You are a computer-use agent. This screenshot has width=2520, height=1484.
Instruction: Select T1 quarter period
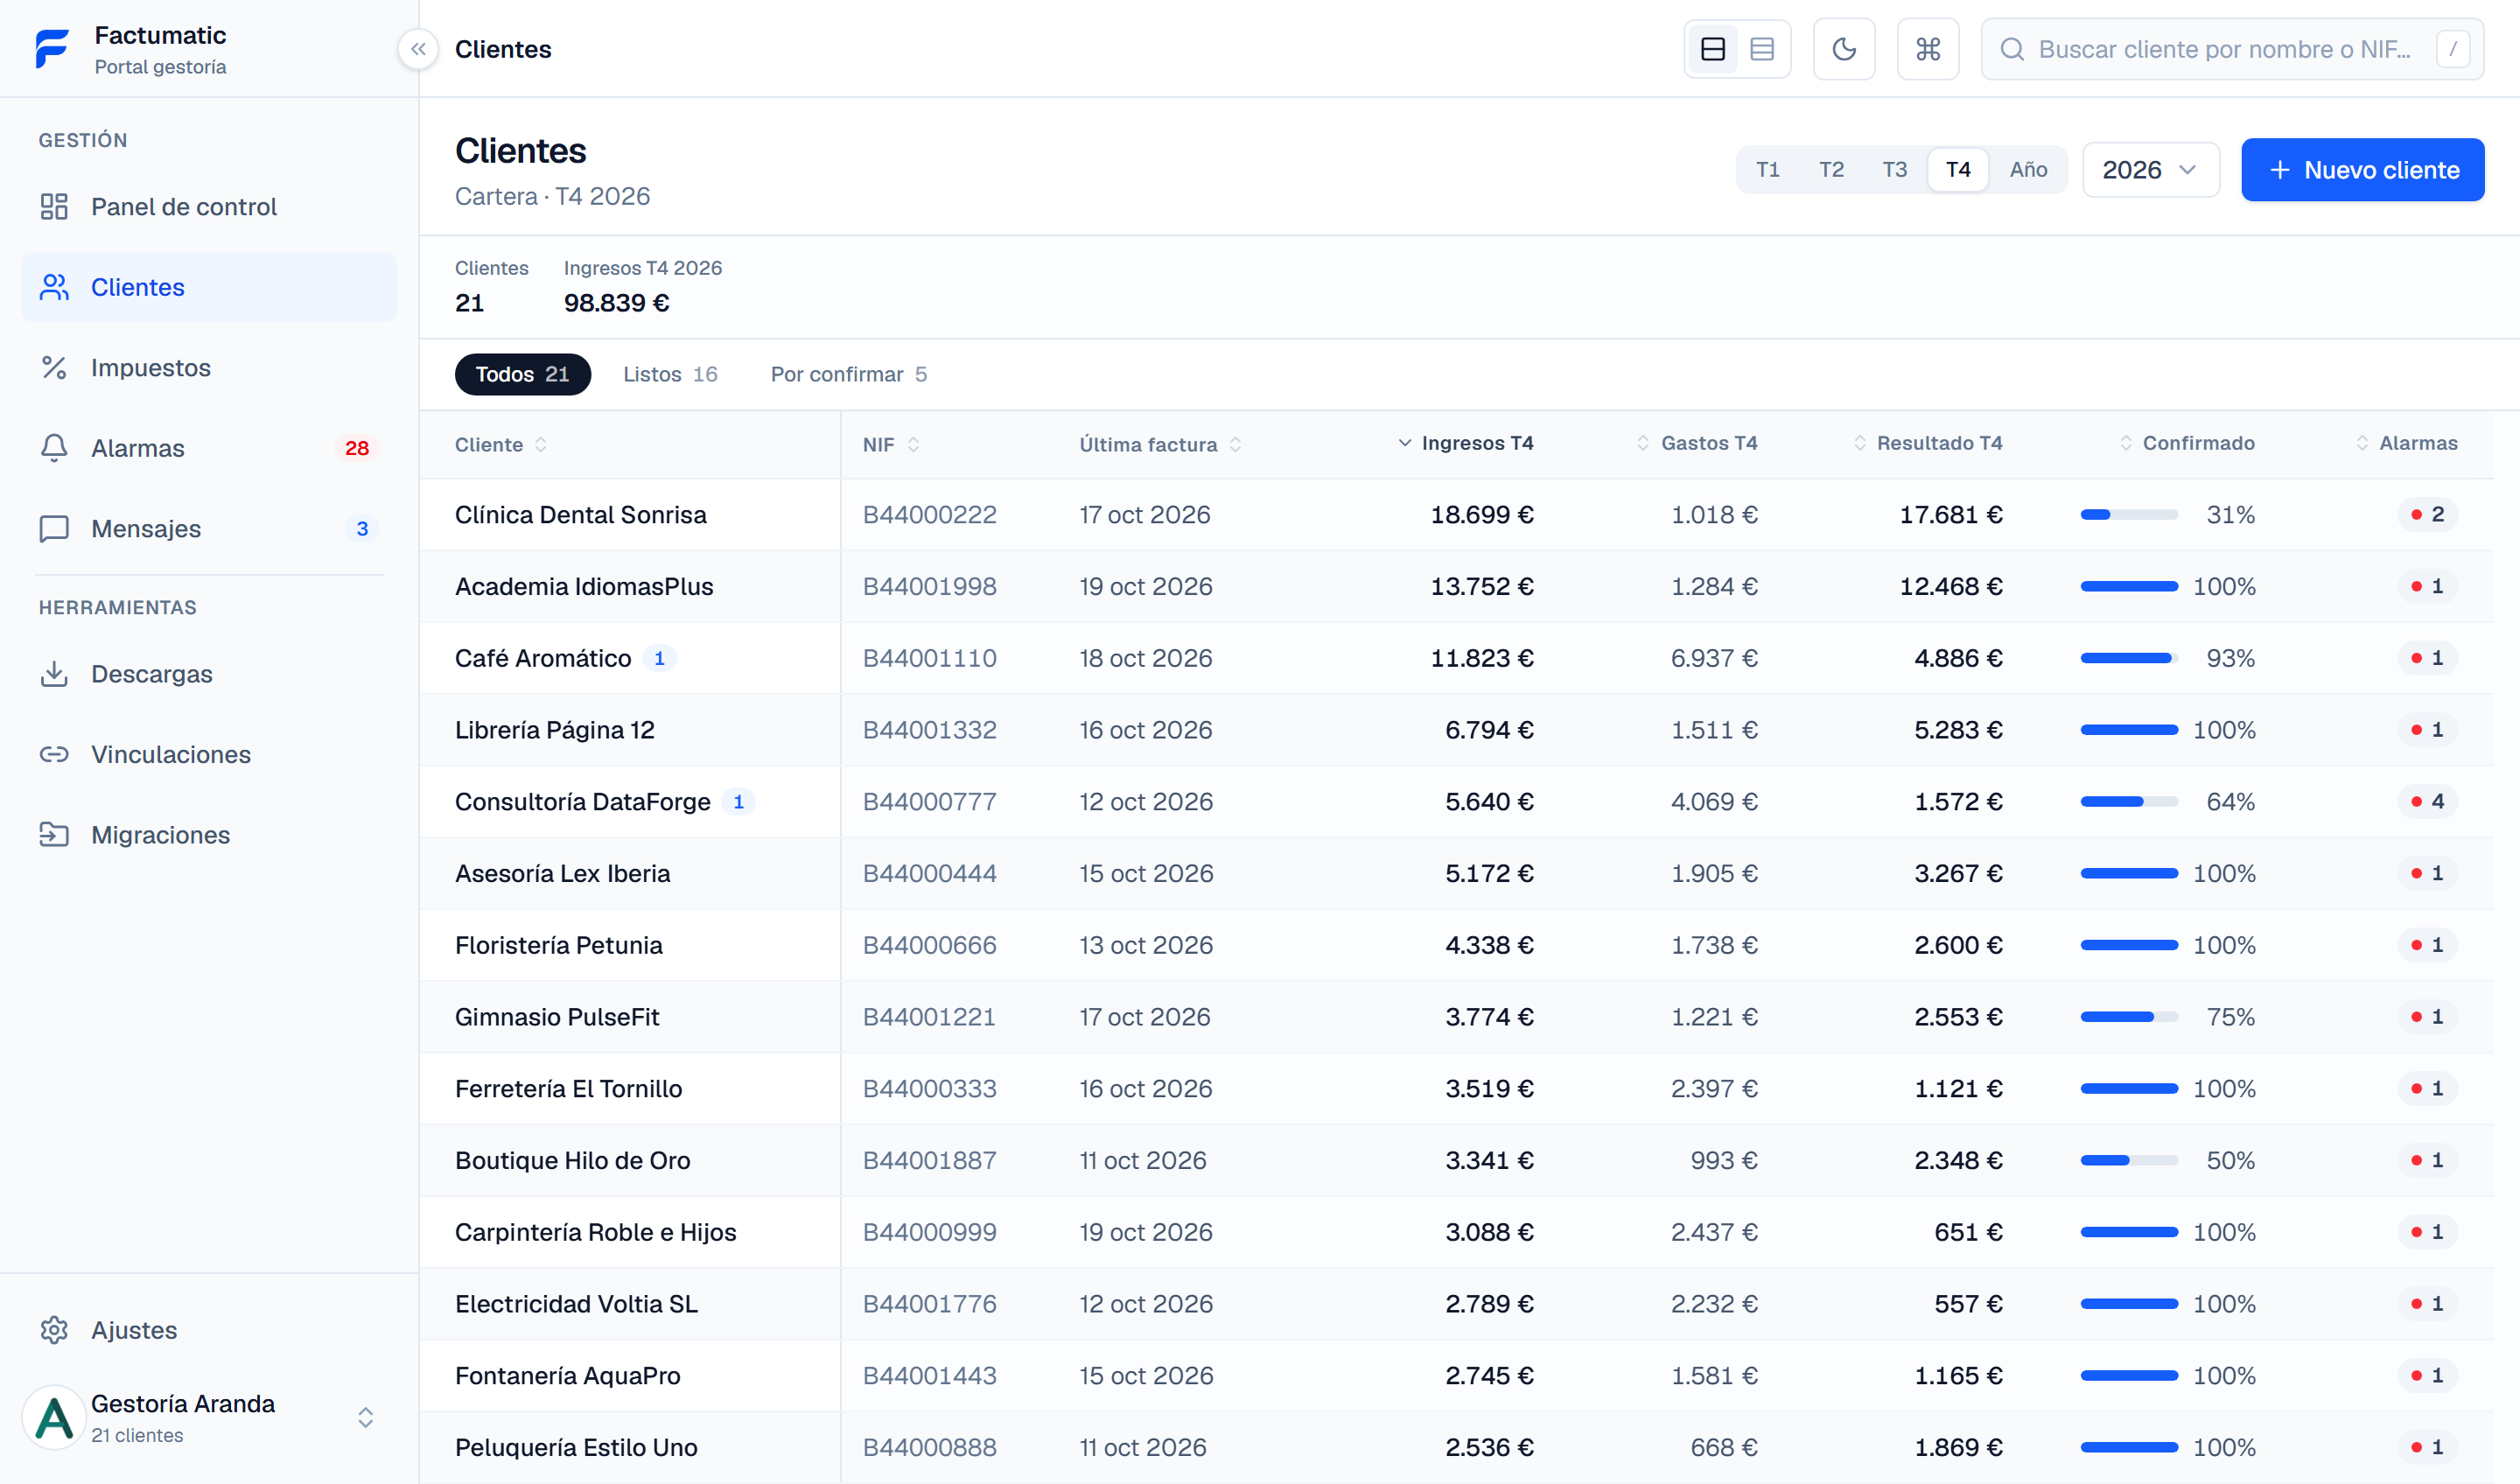[1768, 170]
